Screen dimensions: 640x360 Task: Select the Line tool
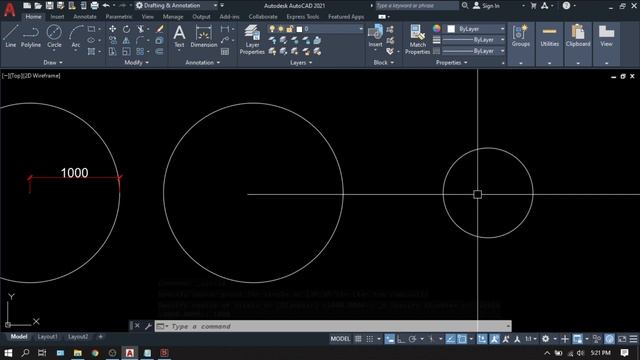11,36
